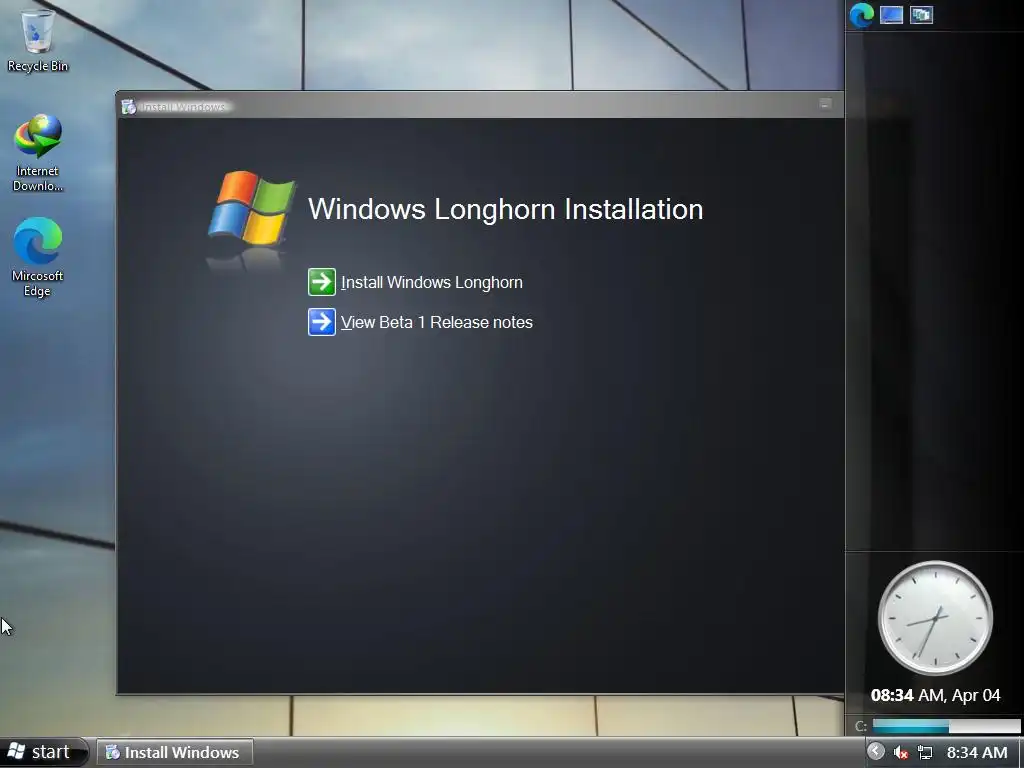Click the 8:34 AM taskbar clock
The image size is (1024, 768).
click(x=977, y=753)
